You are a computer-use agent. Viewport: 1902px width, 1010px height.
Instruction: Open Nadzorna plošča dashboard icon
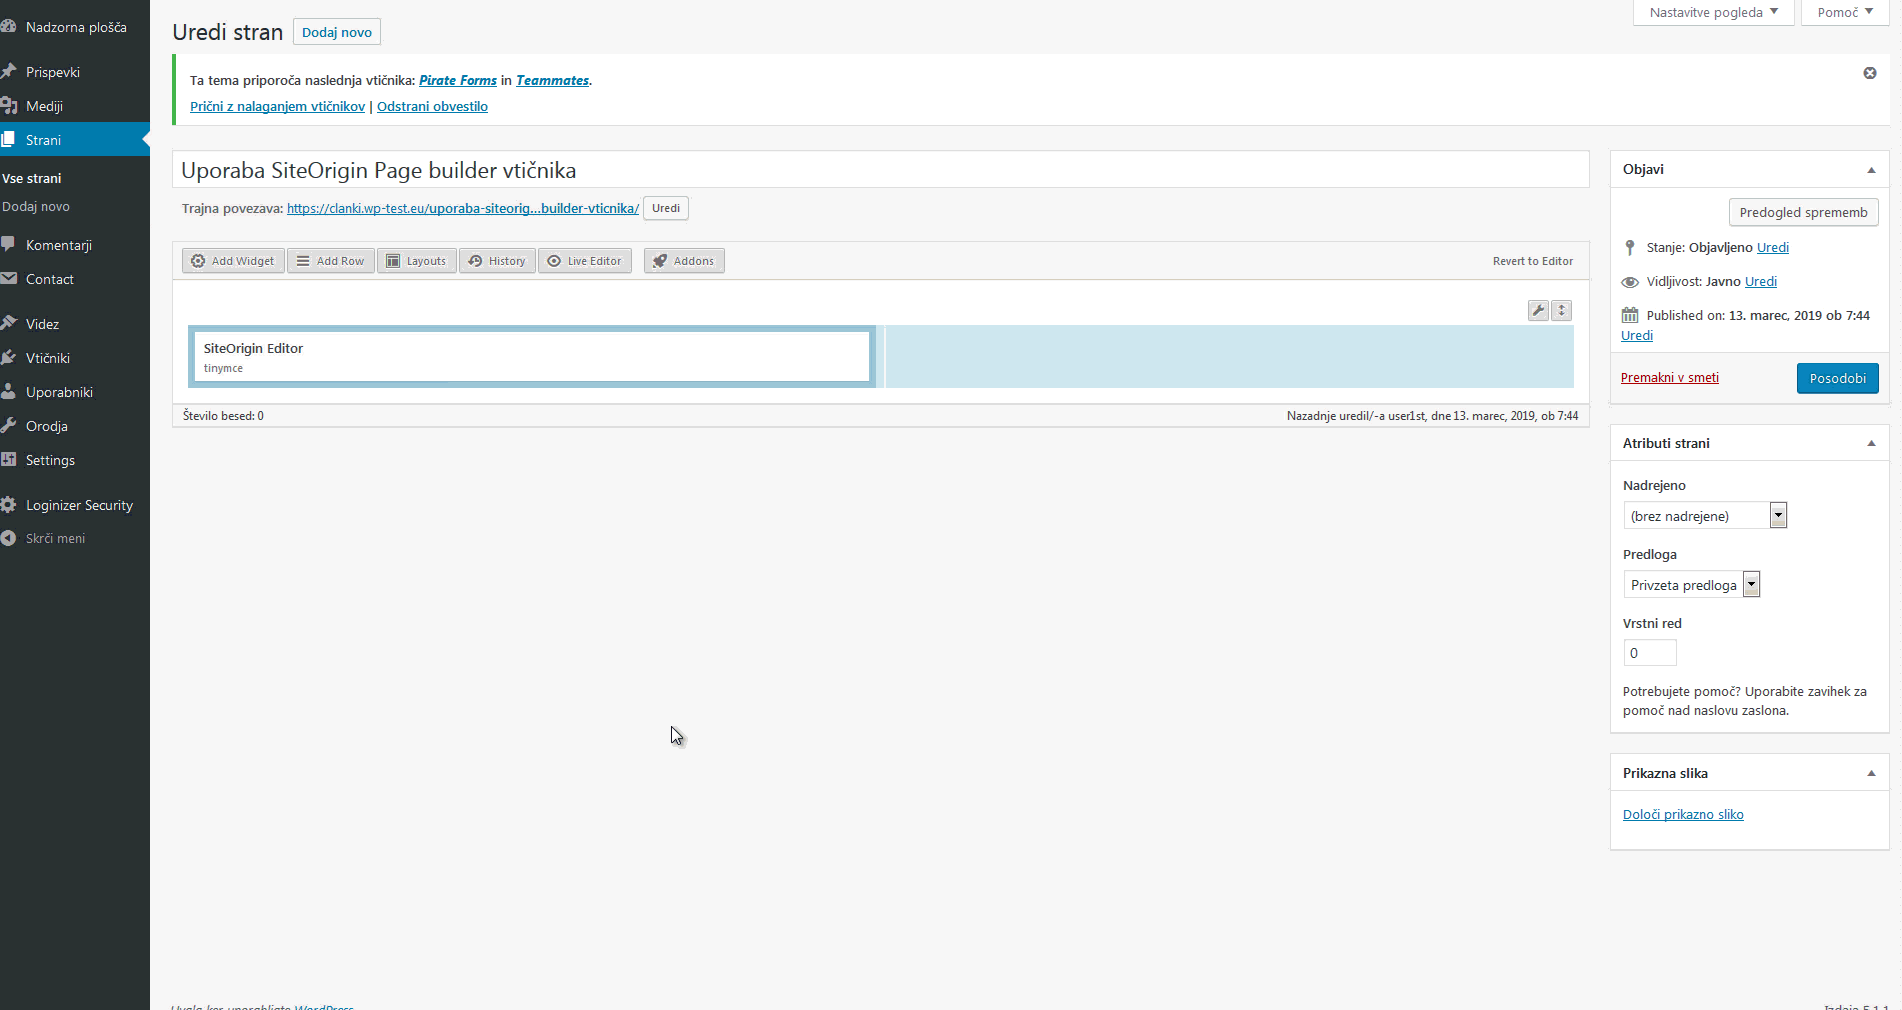point(8,27)
